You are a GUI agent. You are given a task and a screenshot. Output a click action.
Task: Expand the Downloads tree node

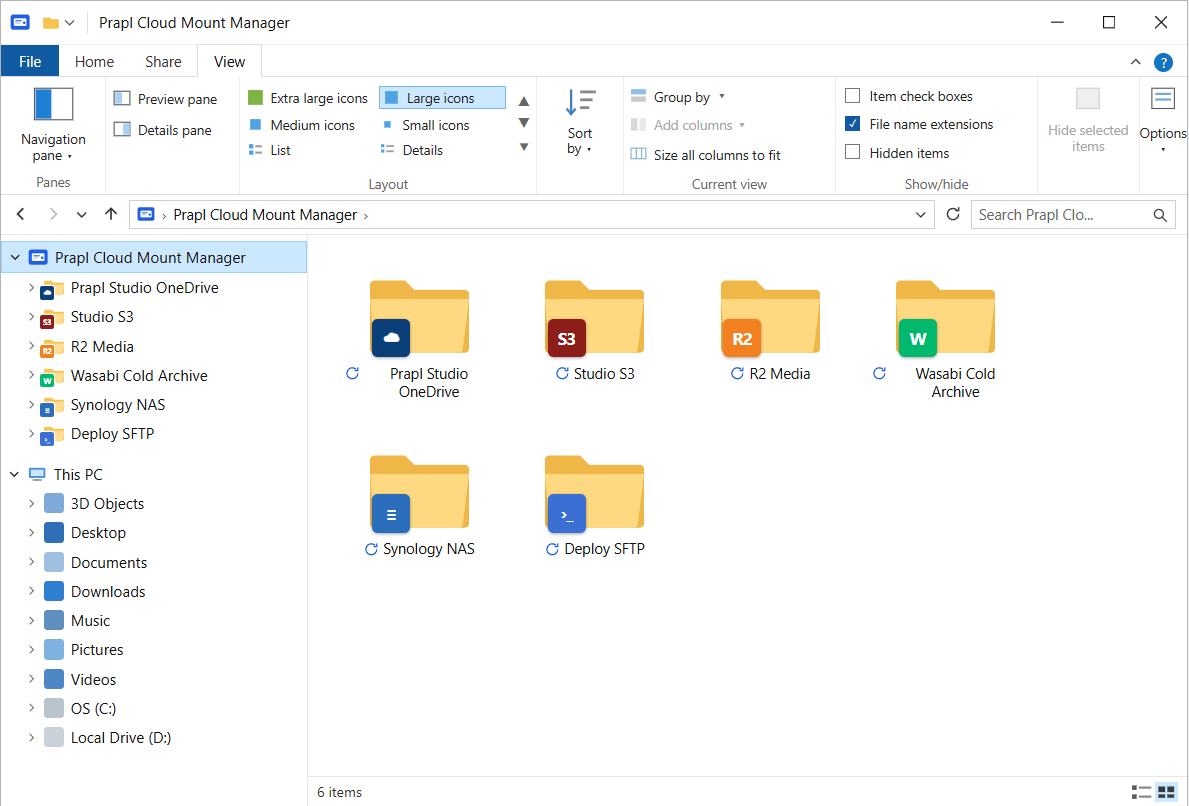[31, 591]
